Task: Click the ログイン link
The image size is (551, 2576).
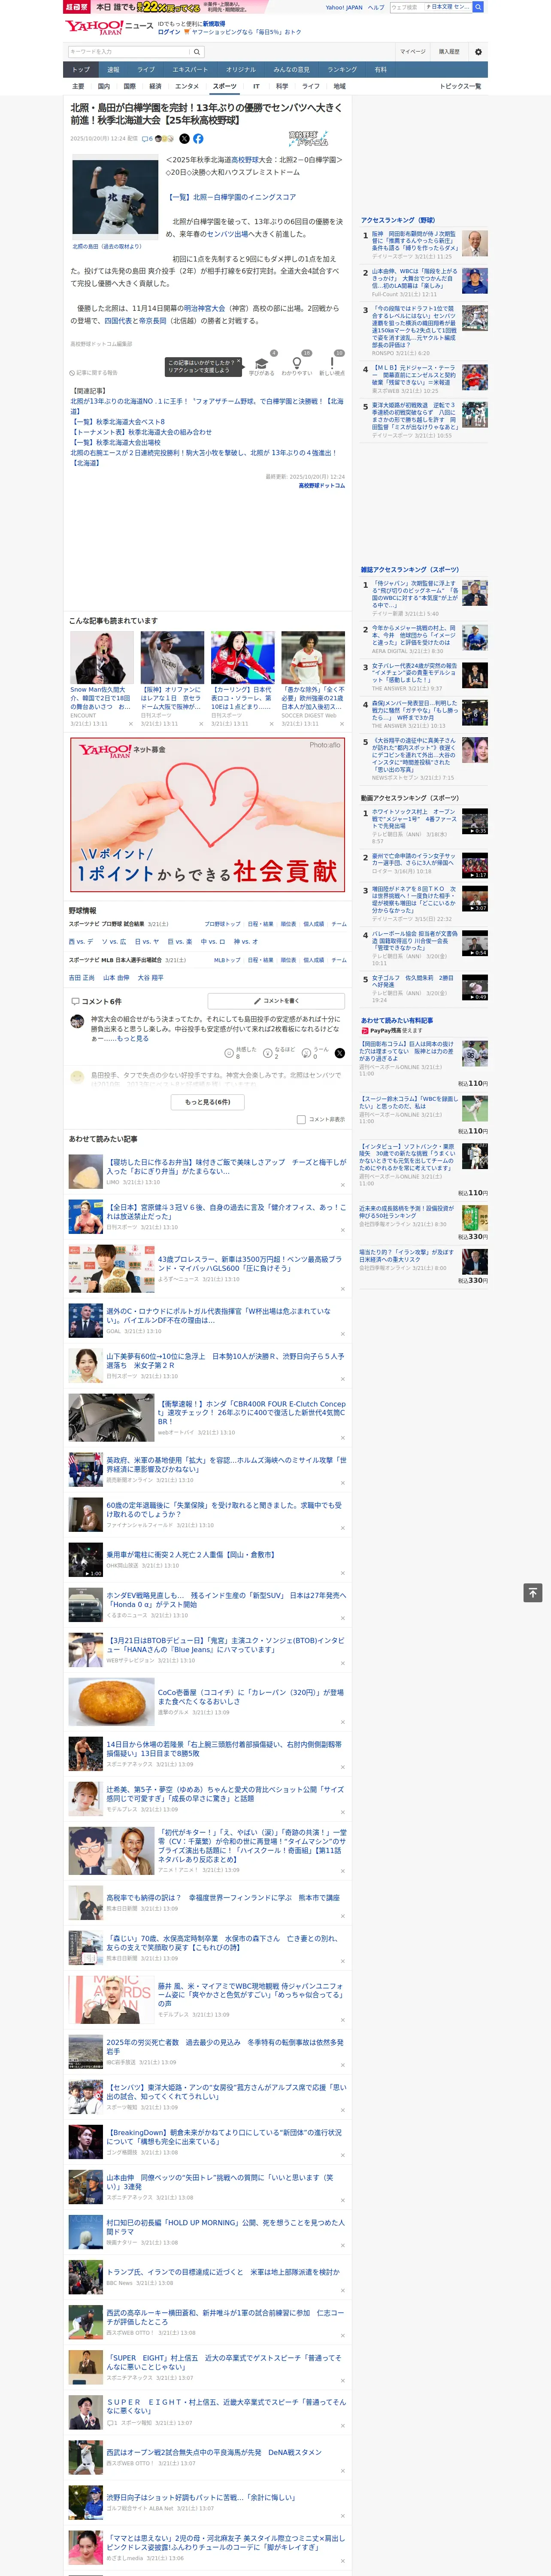Action: [169, 32]
